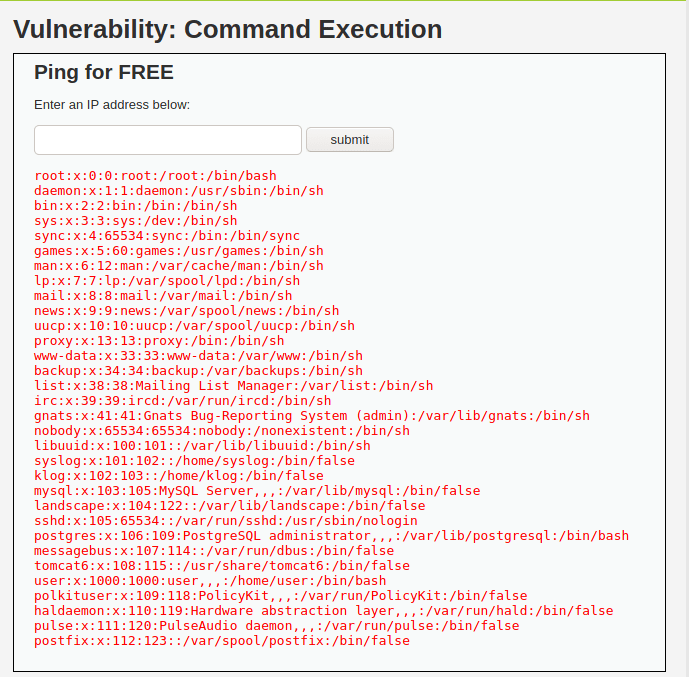Click the PostgreSQL administrator output line
This screenshot has width=689, height=677.
(x=331, y=536)
